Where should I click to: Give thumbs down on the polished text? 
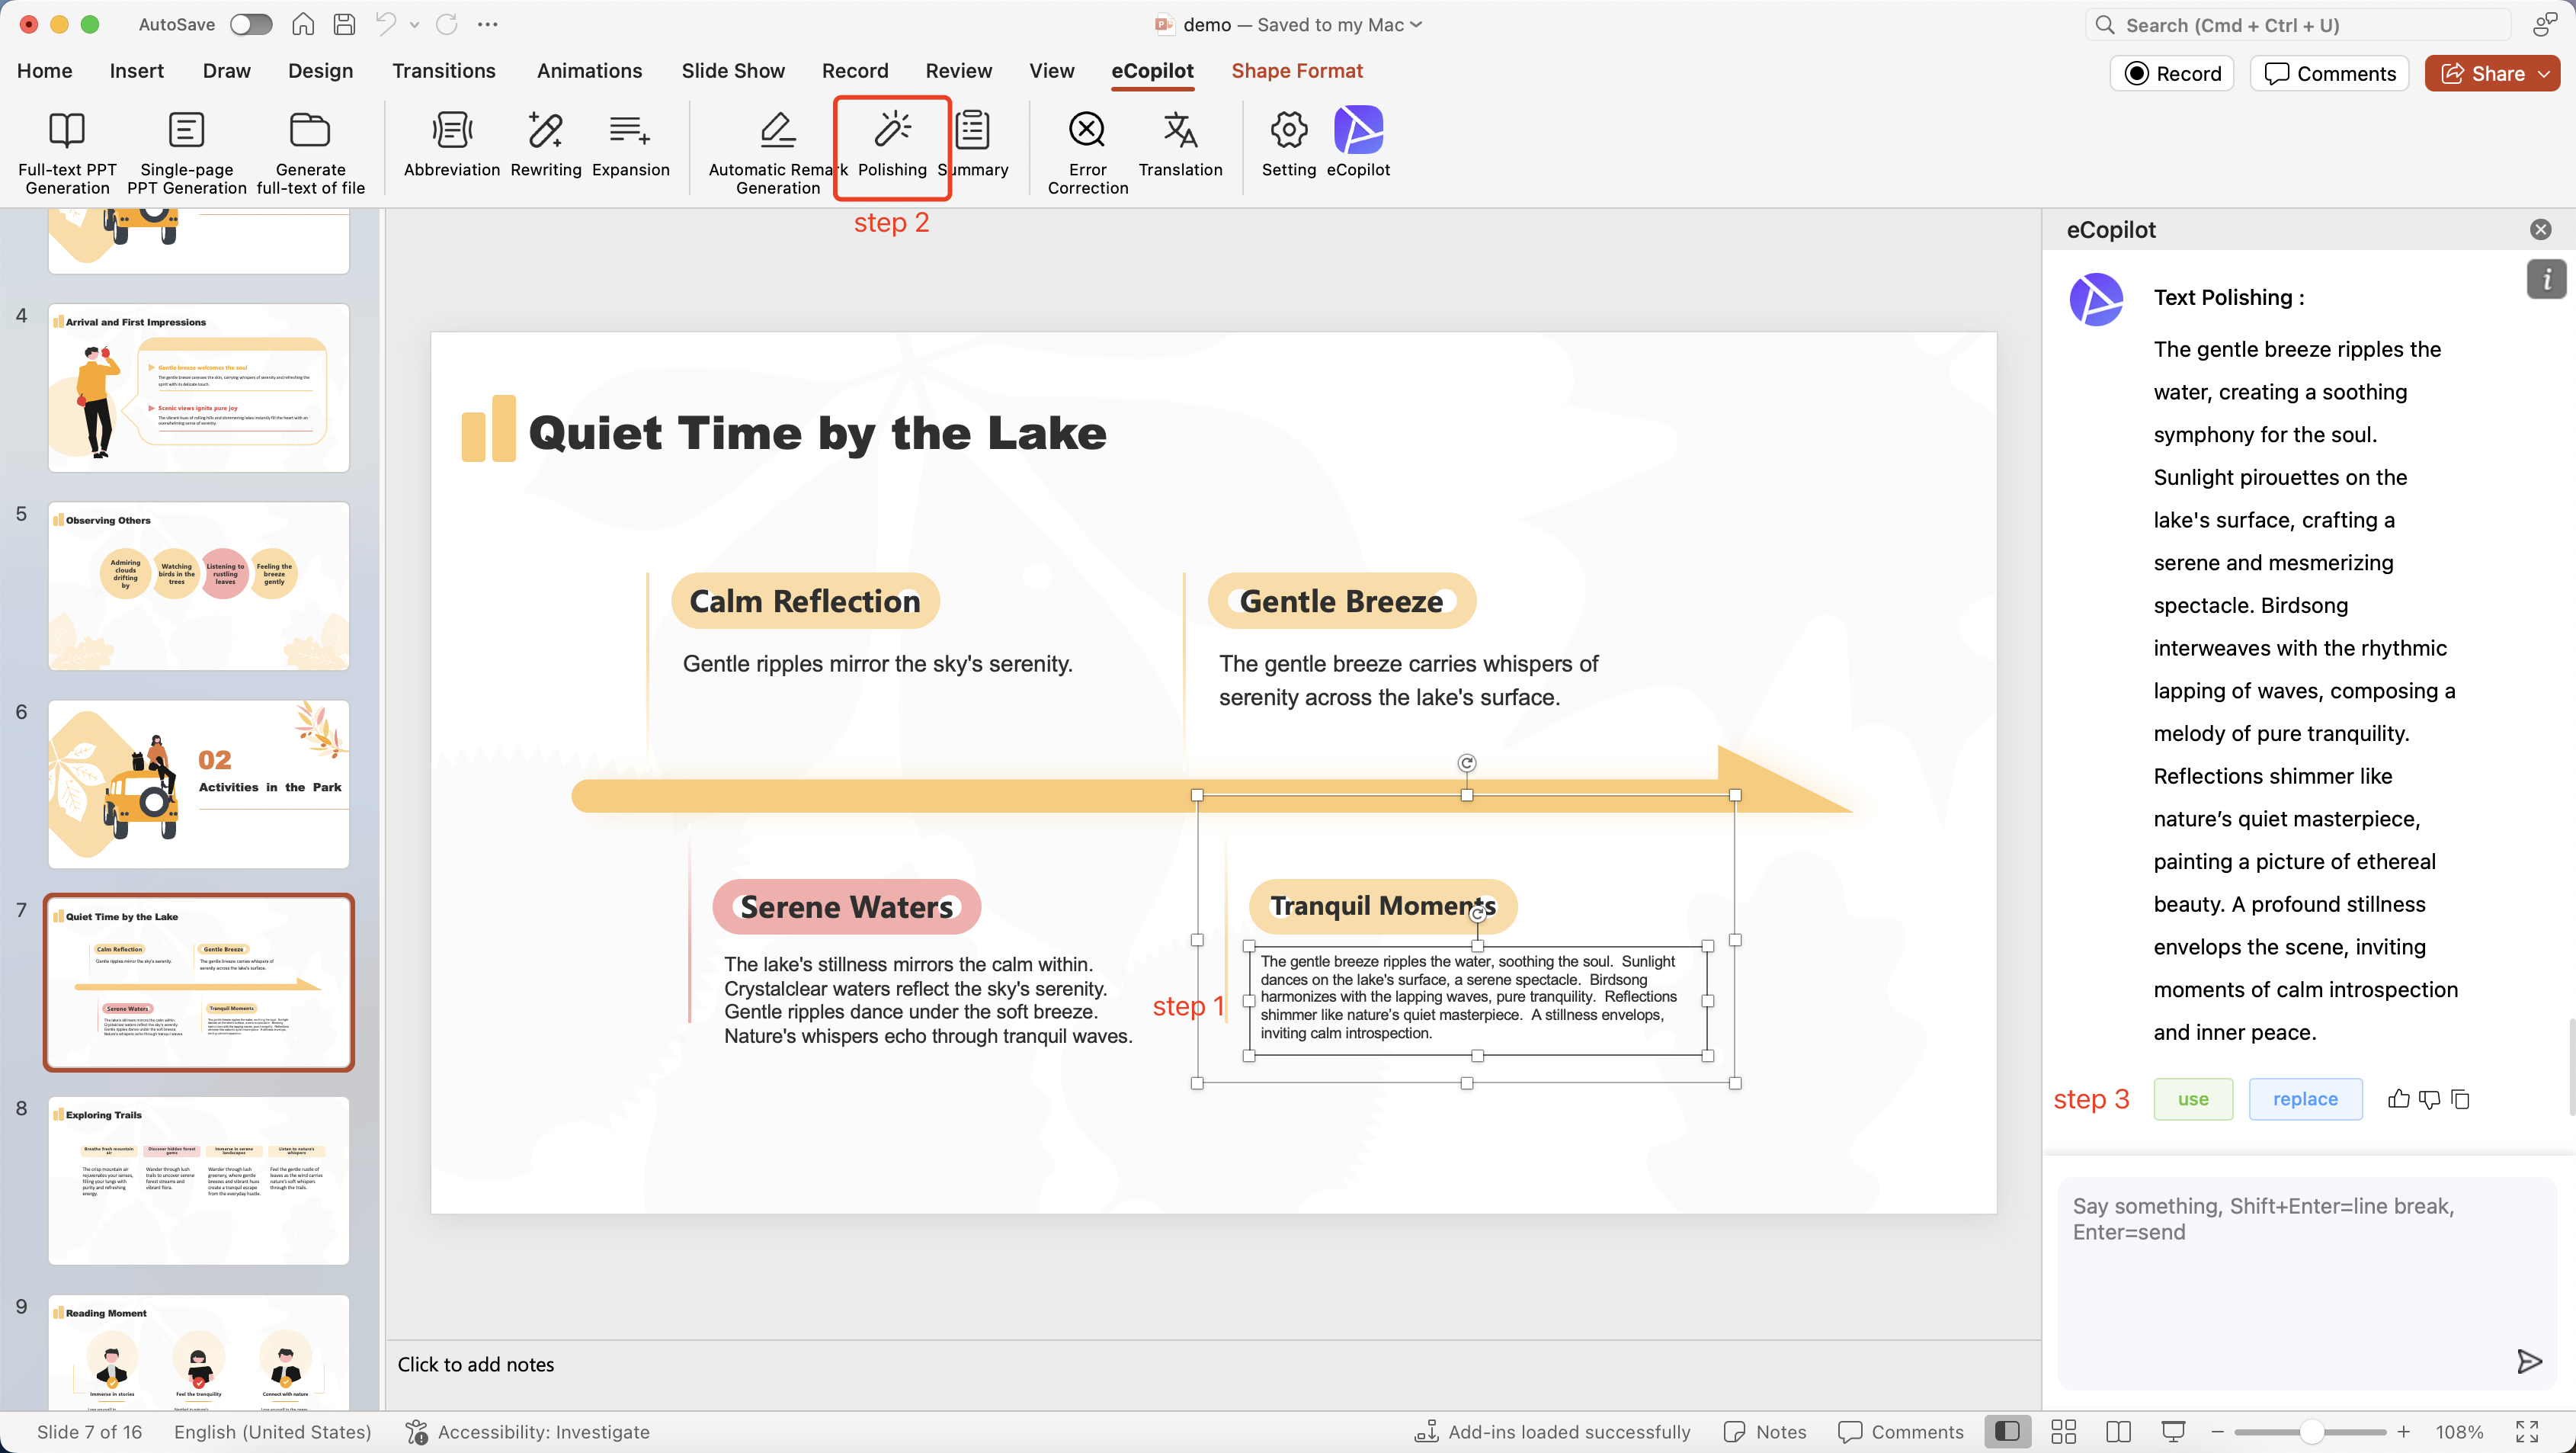[2429, 1099]
